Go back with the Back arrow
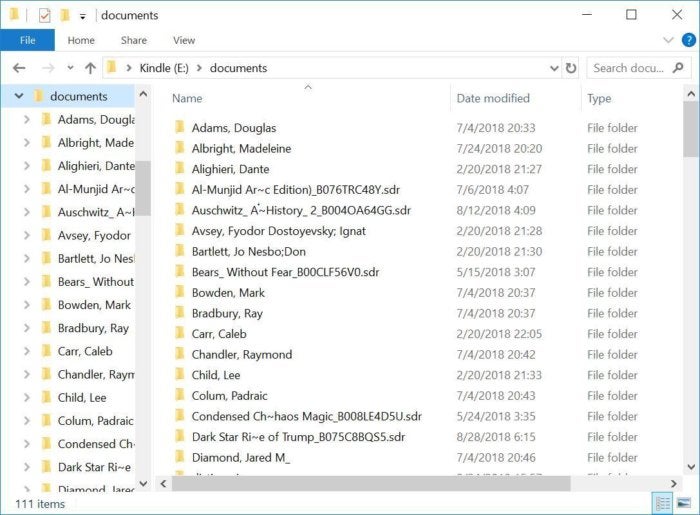Viewport: 700px width, 515px height. click(x=19, y=68)
